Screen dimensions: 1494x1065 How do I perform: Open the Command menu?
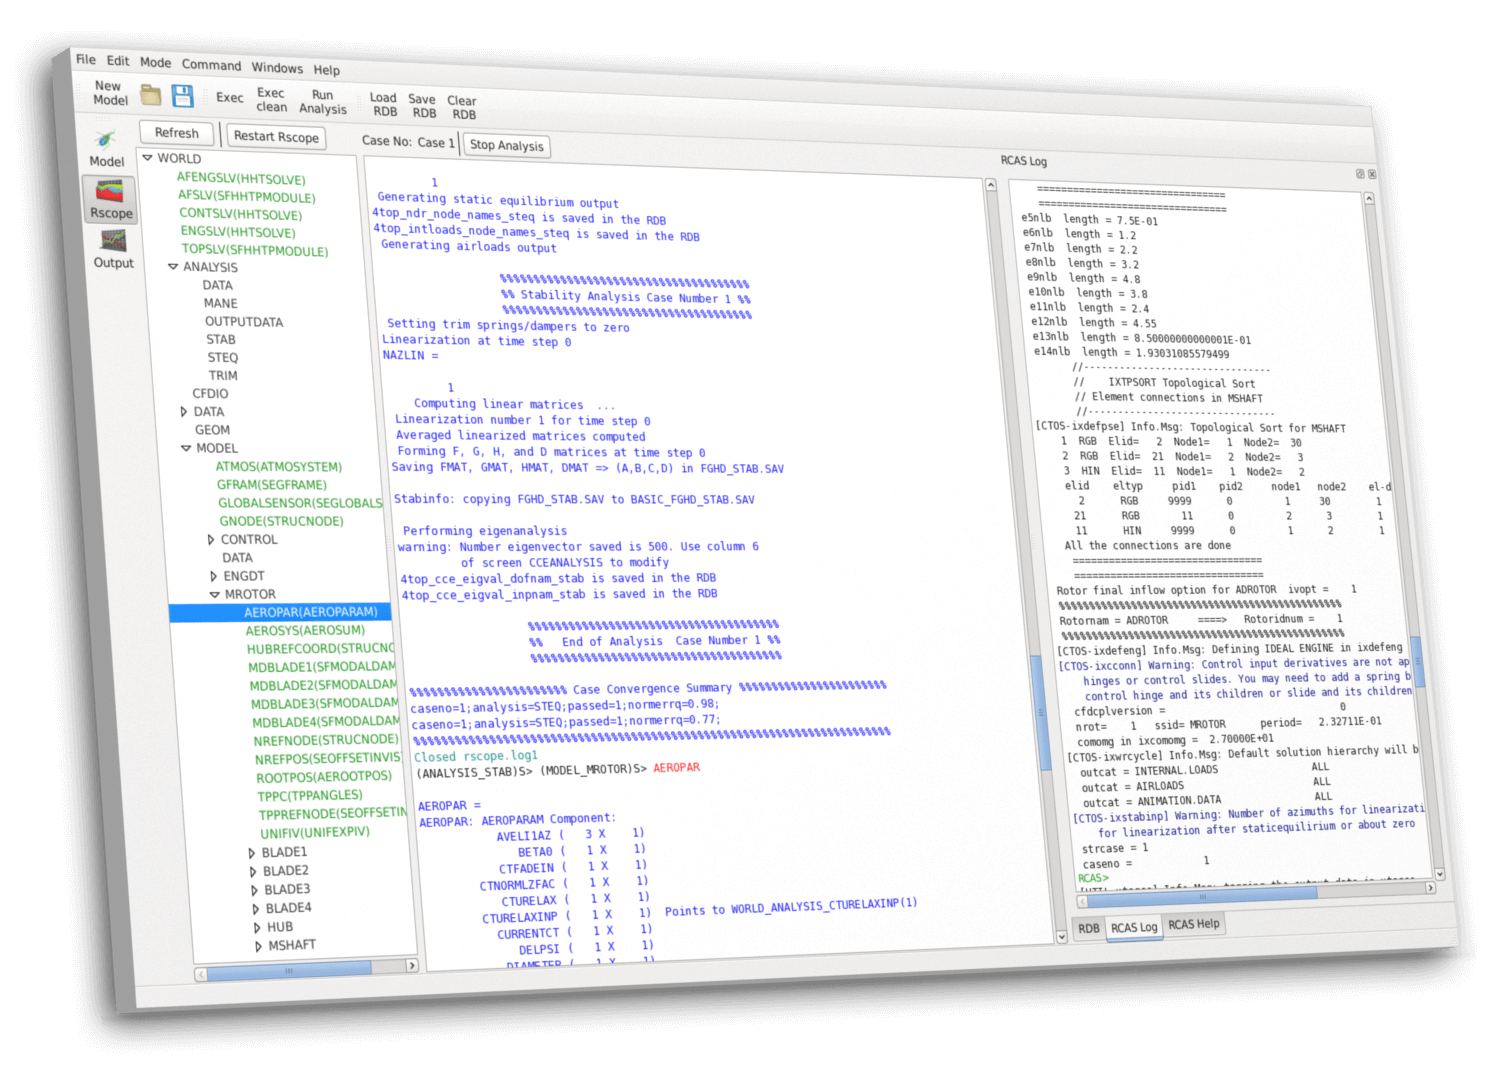click(211, 65)
